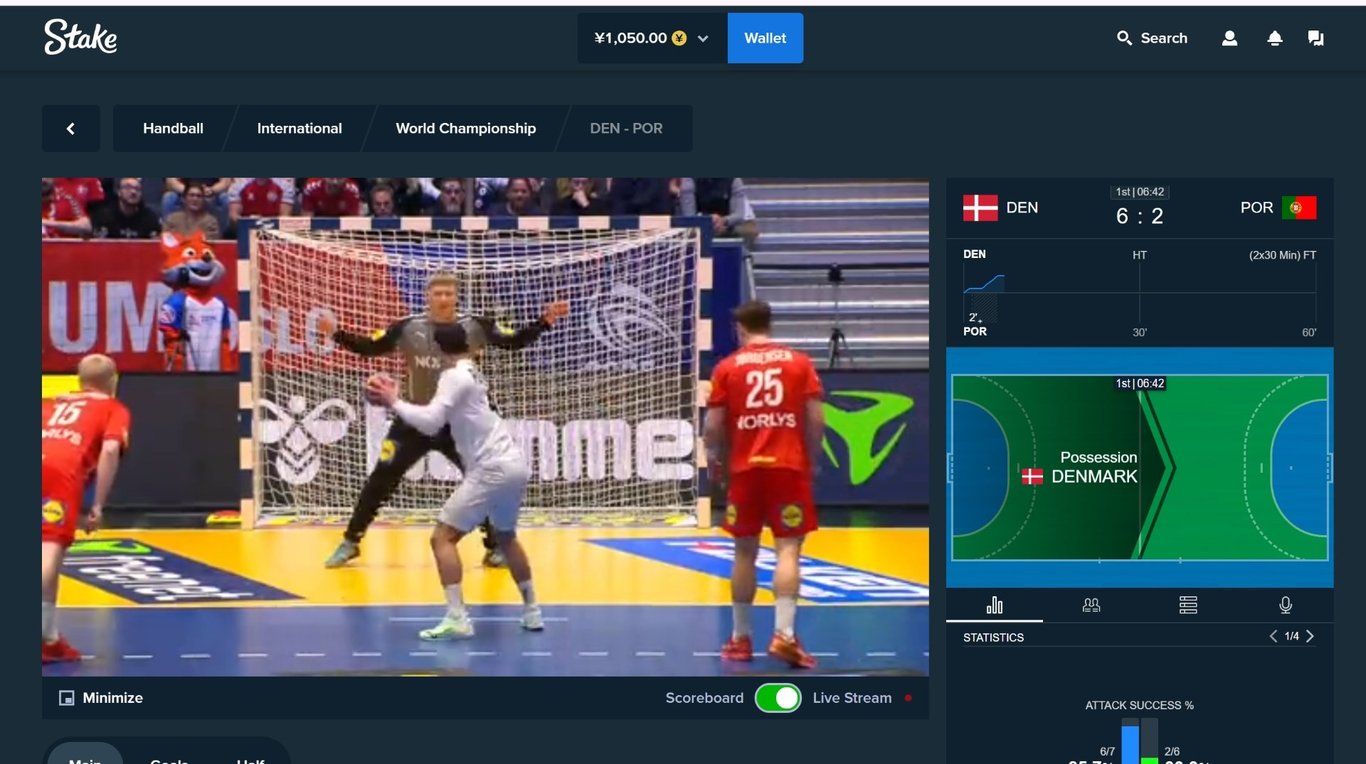
Task: Open the chat bubbles icon
Action: point(1316,38)
